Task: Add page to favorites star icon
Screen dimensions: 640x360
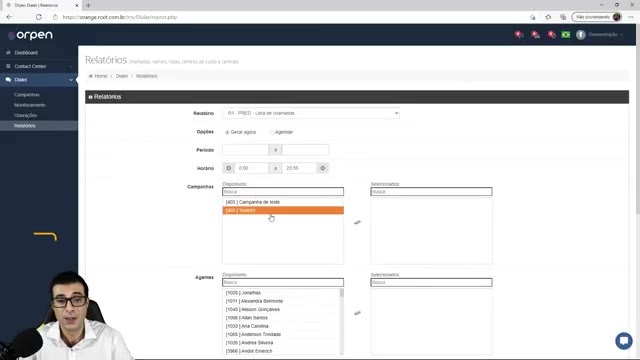Action: coord(548,17)
